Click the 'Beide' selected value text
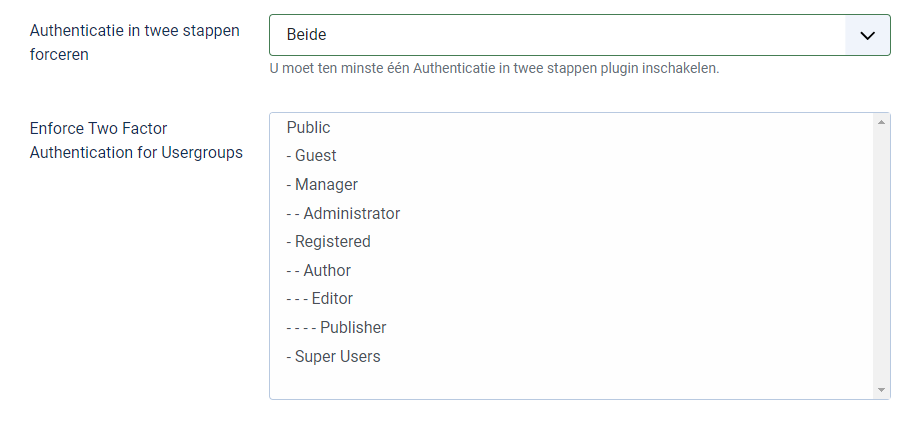Screen dimensions: 919x426 [x=307, y=35]
